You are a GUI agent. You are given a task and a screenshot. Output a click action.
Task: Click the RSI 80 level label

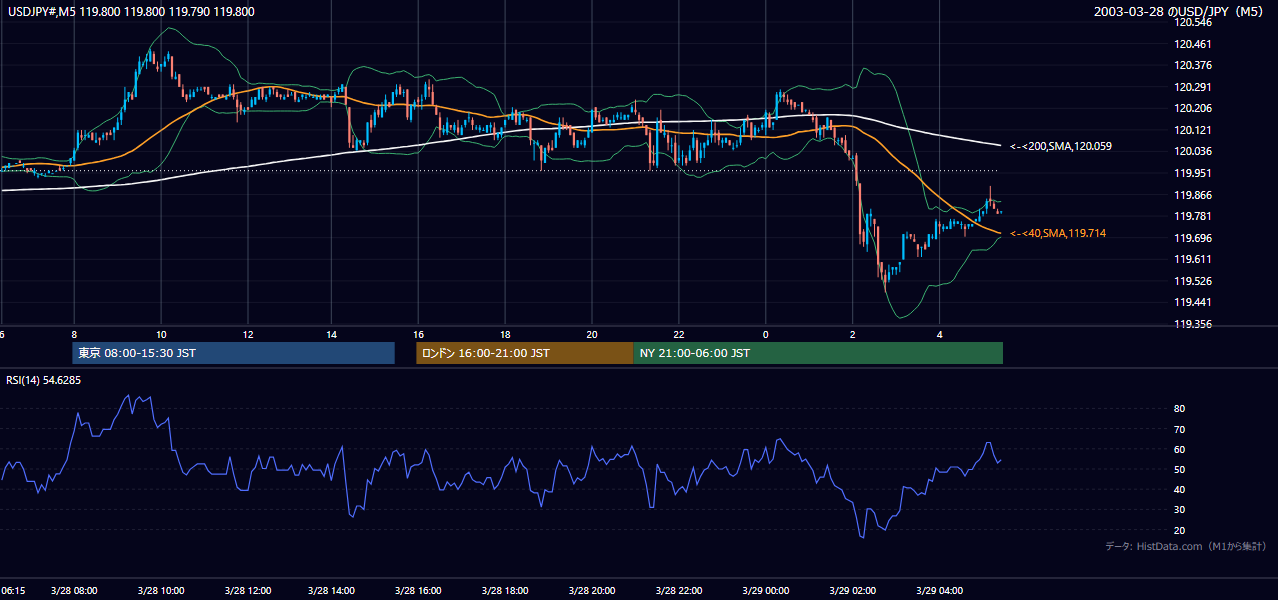(x=1180, y=409)
